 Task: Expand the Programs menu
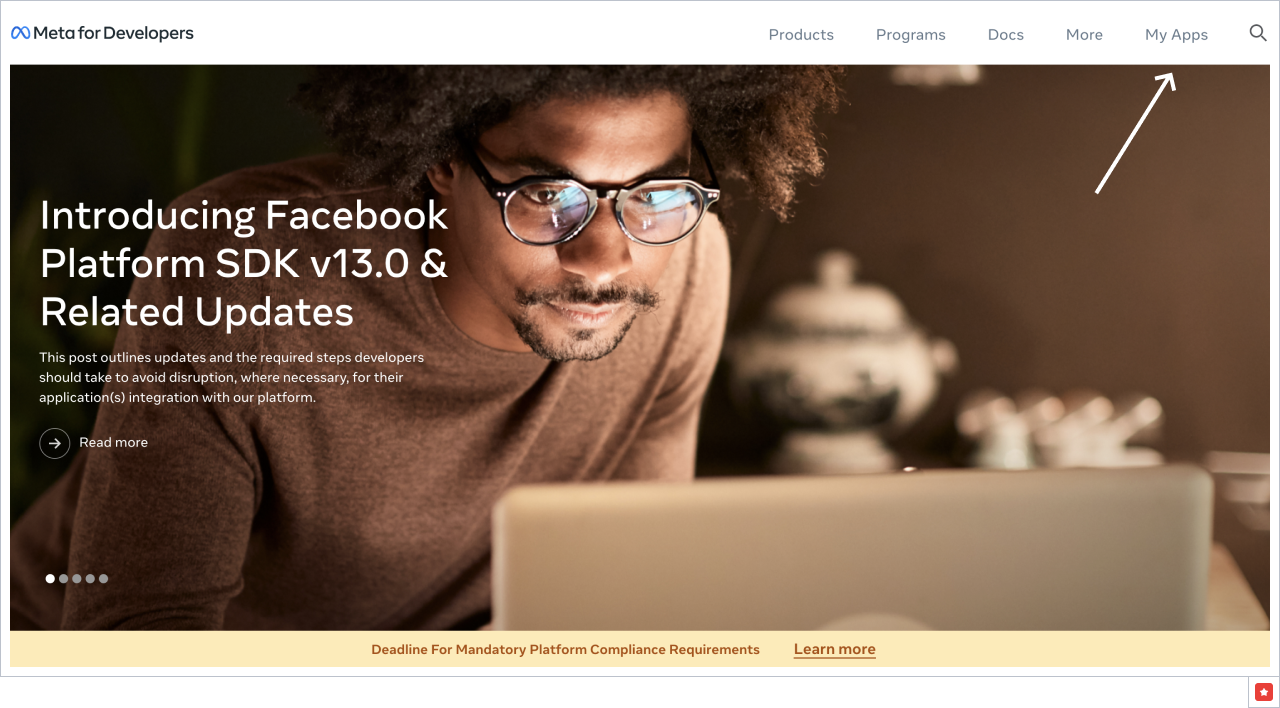[911, 34]
